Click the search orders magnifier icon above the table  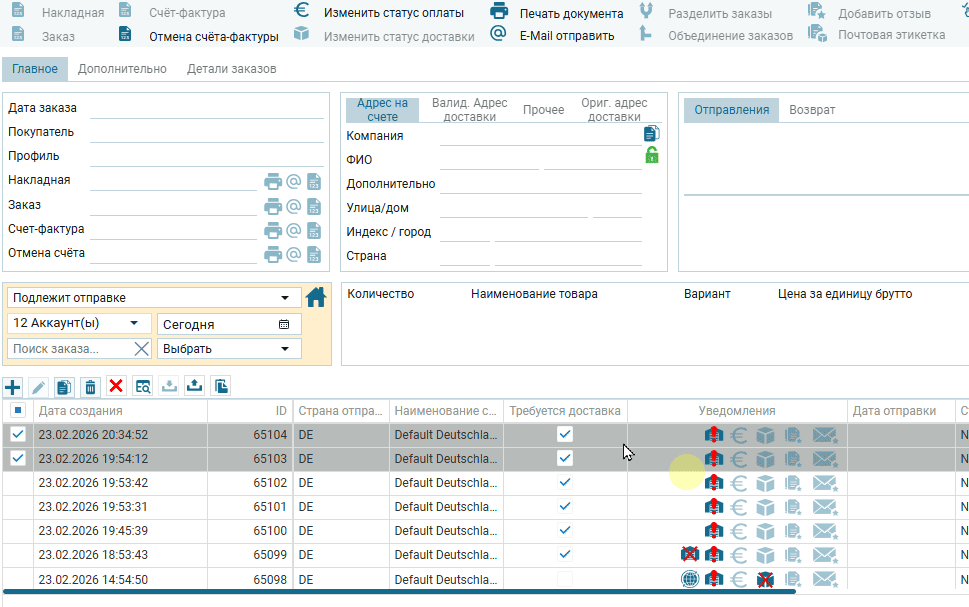[x=143, y=387]
